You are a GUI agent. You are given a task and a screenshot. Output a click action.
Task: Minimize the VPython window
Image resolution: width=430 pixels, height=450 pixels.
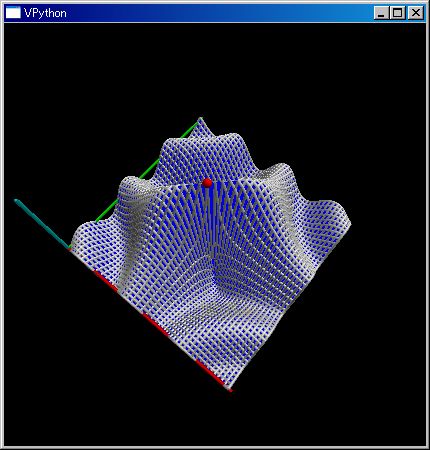click(x=381, y=13)
